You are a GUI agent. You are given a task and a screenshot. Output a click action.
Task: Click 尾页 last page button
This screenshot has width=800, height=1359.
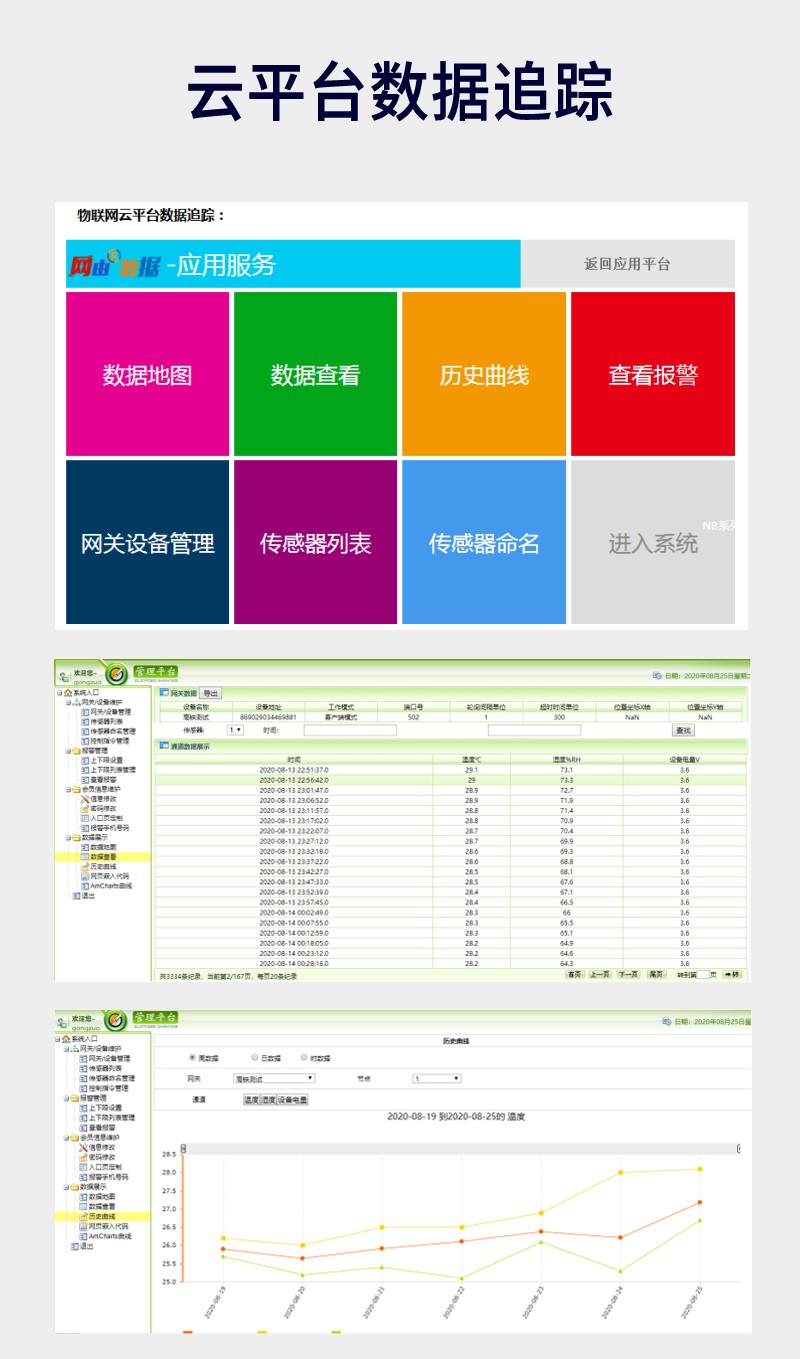click(x=657, y=974)
